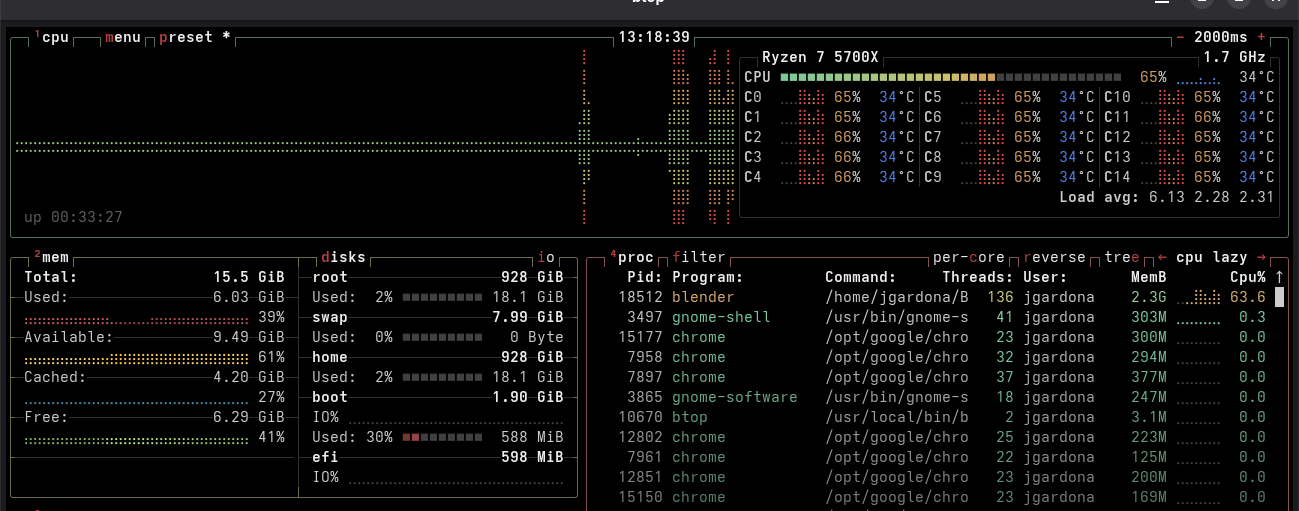Click the Free memory 6.29 GiB value
This screenshot has height=511, width=1299.
tap(248, 417)
